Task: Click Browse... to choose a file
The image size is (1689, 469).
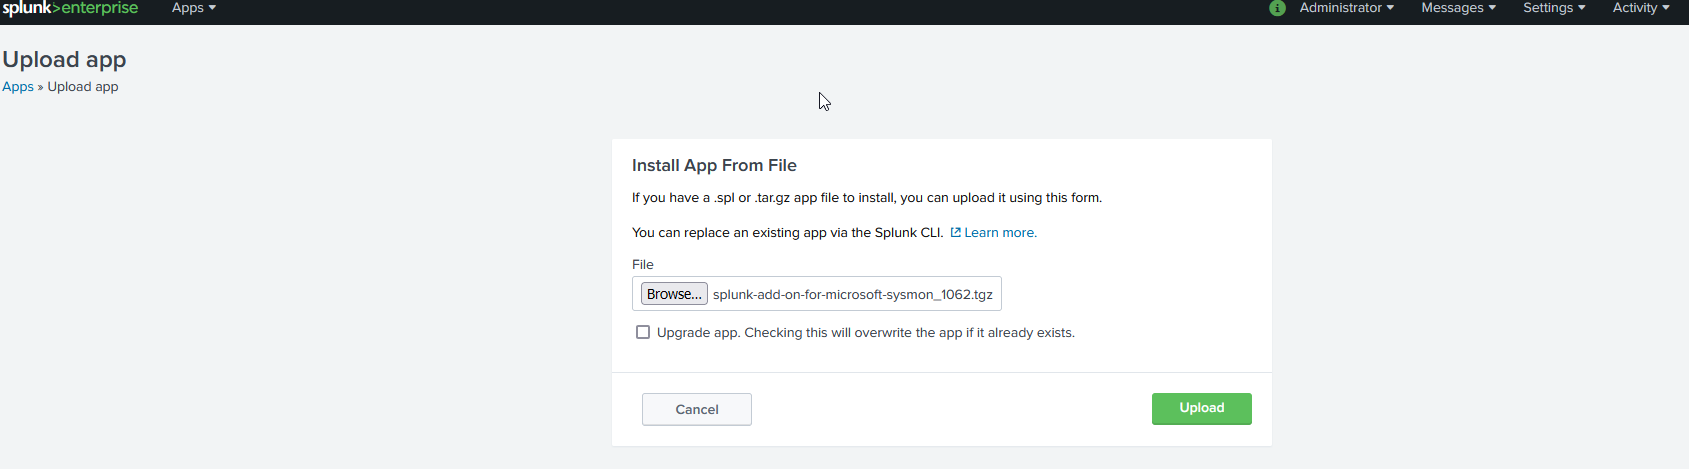Action: (674, 294)
